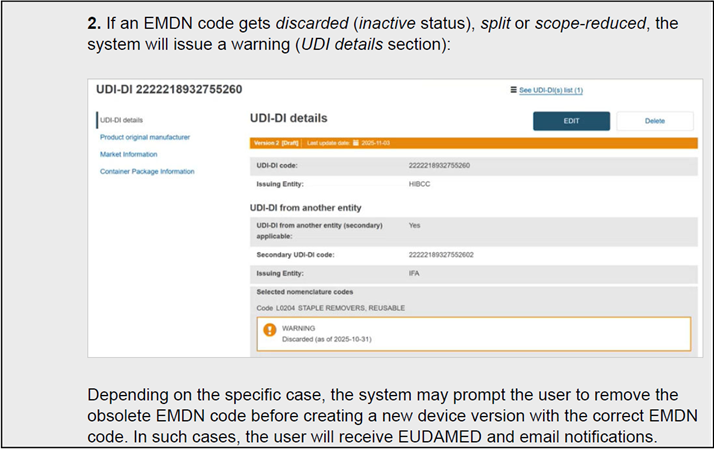Click the UDI-DI 2222218932755260 page heading

coord(169,90)
